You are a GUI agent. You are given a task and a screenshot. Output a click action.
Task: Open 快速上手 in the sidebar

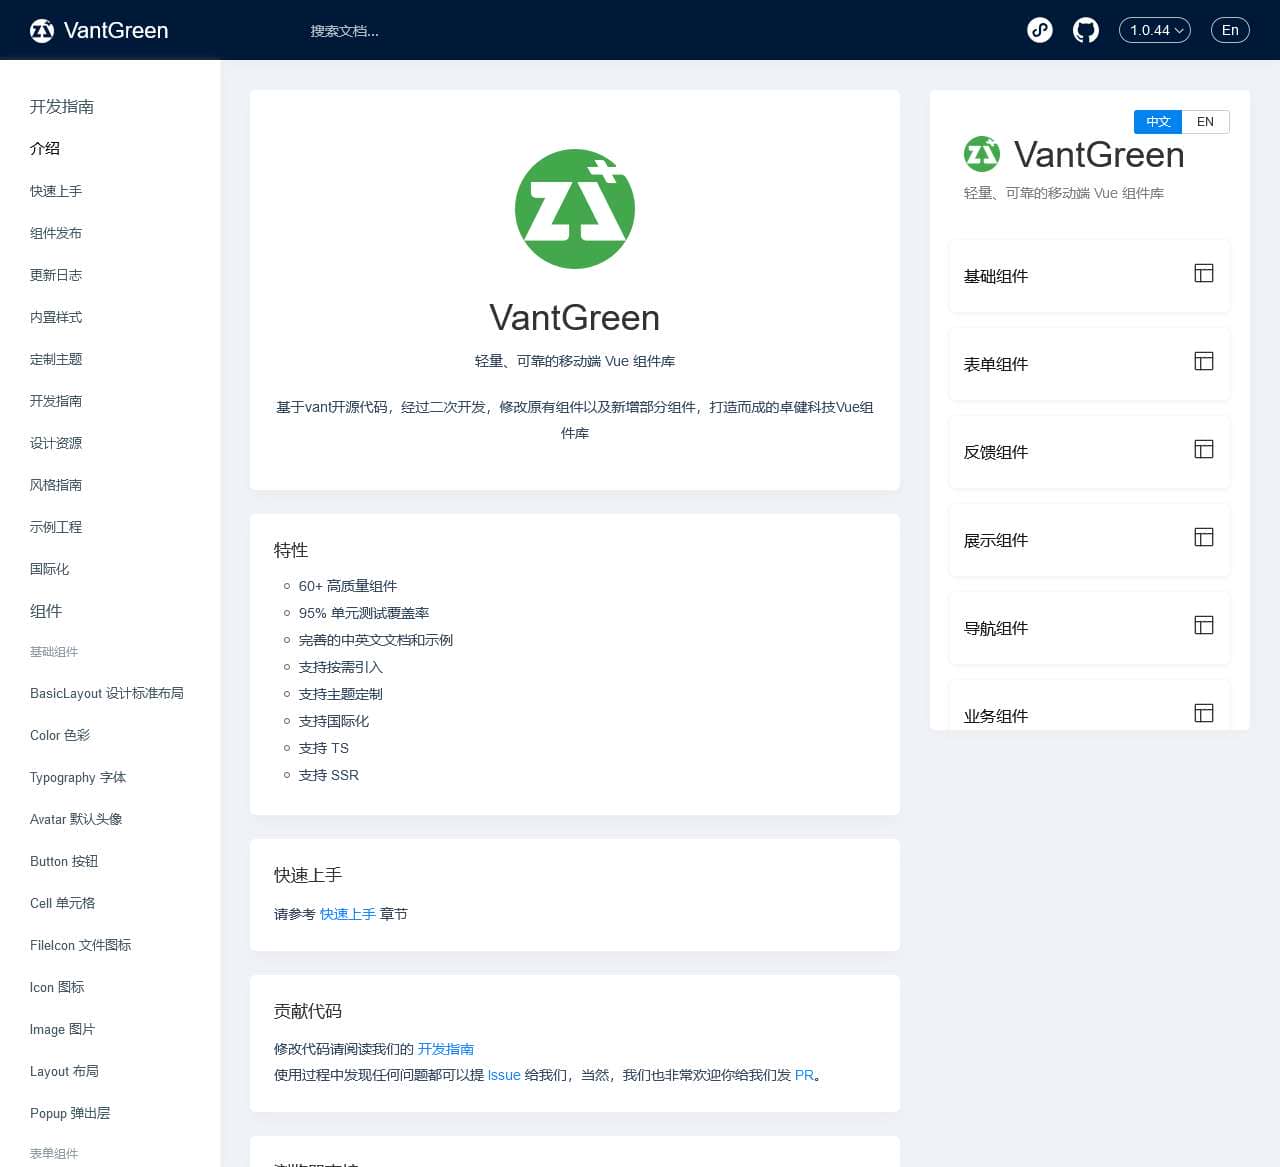point(56,191)
